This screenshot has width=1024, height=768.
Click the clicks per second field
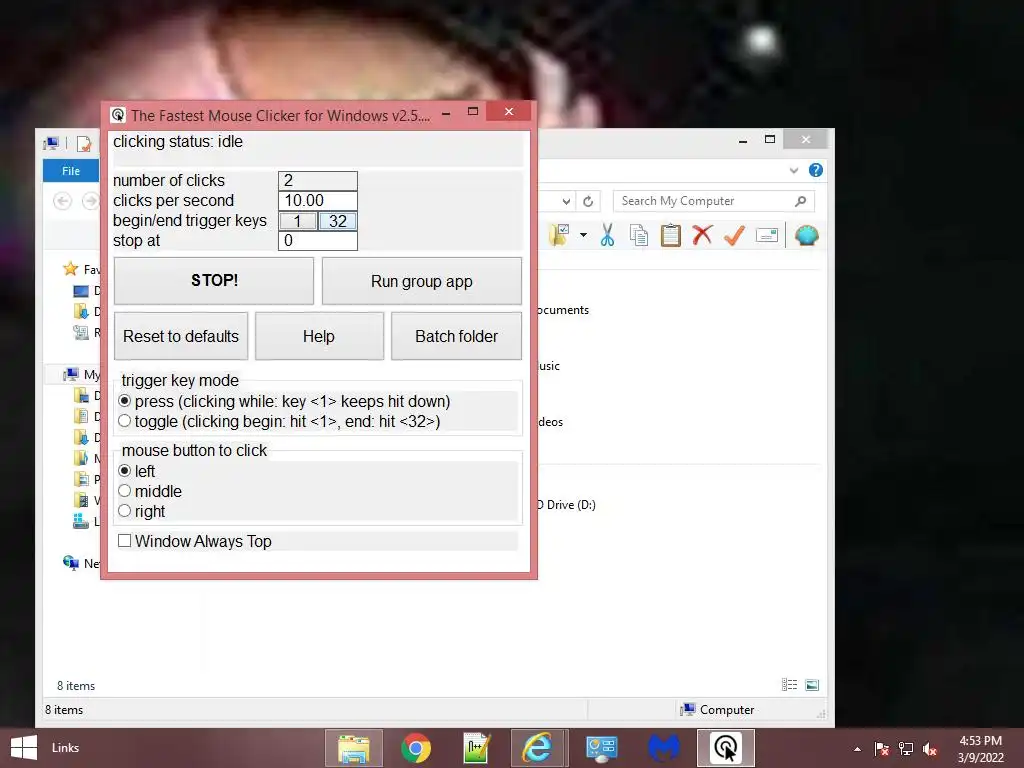317,200
